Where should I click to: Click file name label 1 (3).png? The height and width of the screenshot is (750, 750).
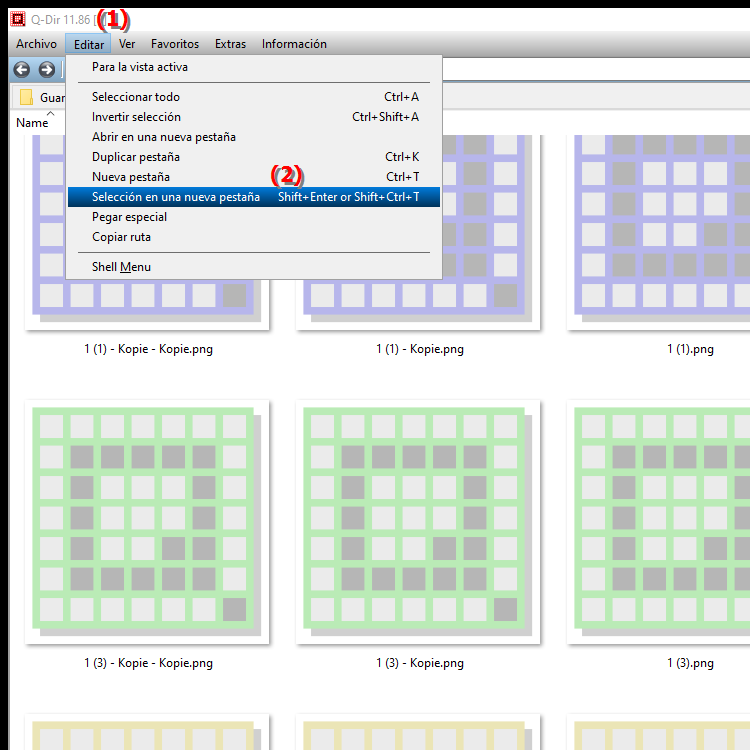point(690,663)
